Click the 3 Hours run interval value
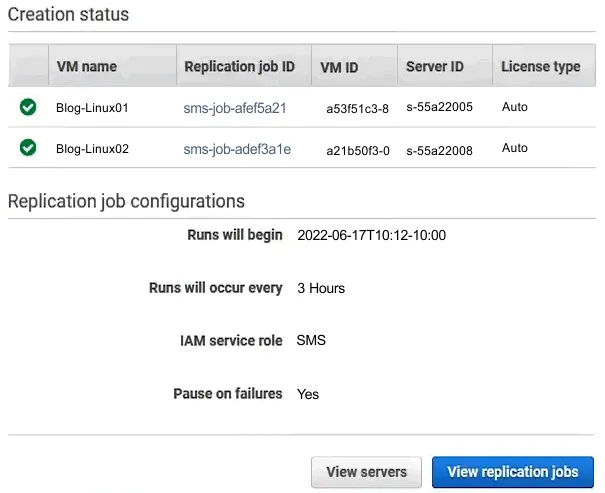605x493 pixels. tap(321, 288)
